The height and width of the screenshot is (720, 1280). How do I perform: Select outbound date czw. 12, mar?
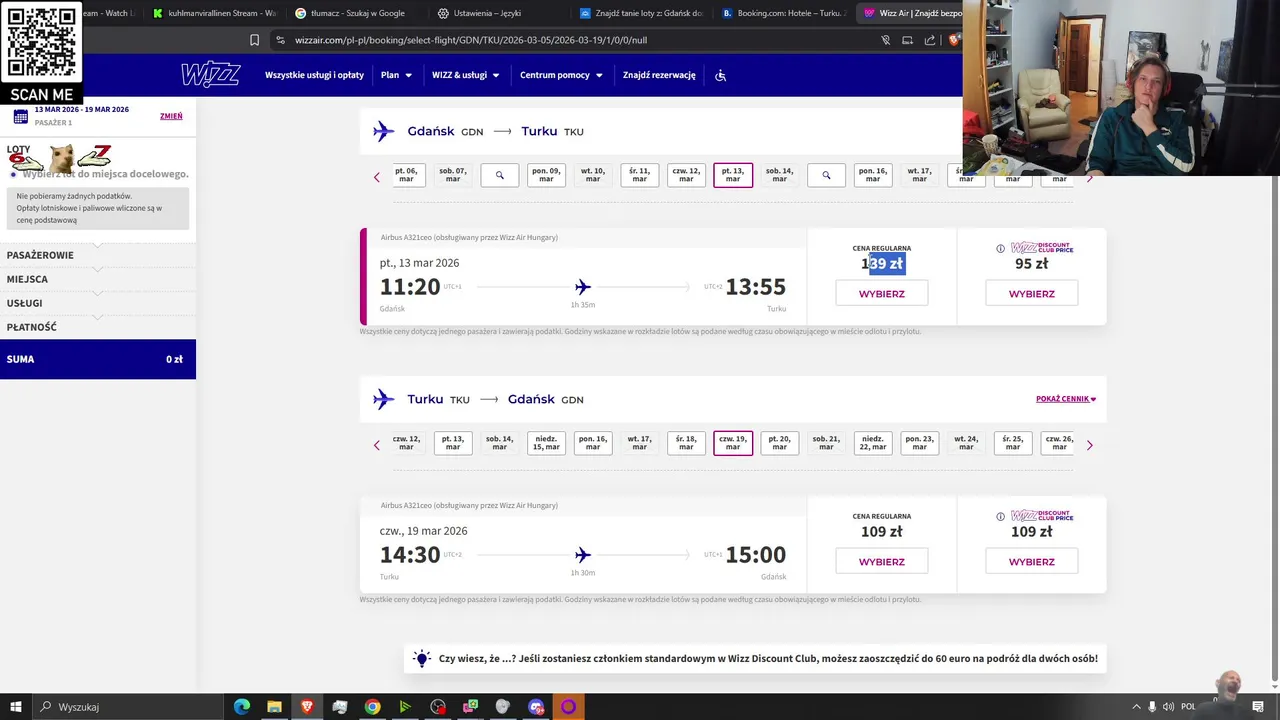686,175
